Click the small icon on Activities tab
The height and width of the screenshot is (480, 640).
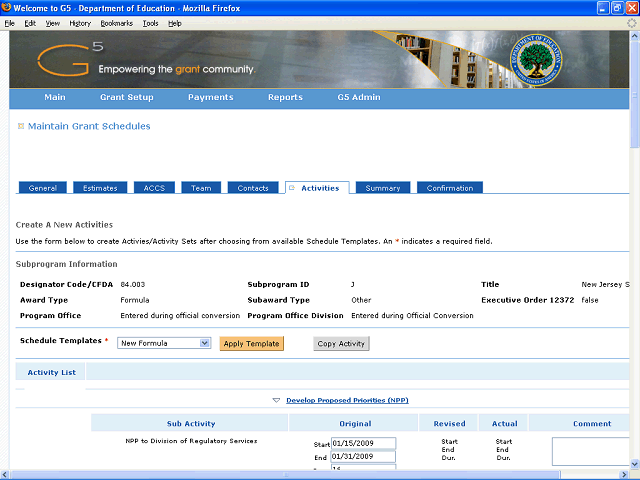coord(292,188)
